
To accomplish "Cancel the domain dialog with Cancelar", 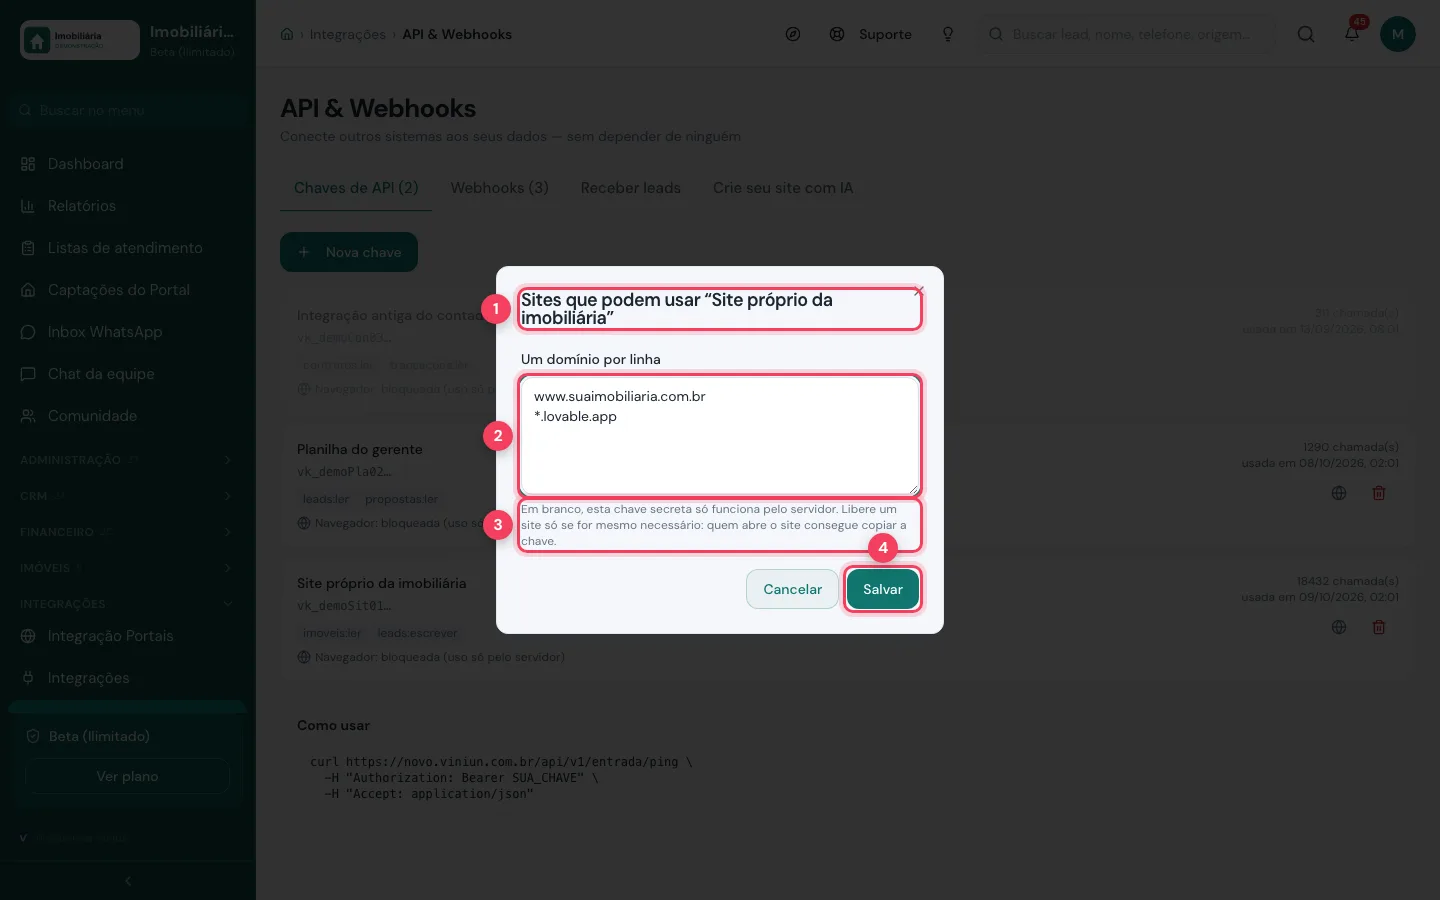I will (x=792, y=589).
